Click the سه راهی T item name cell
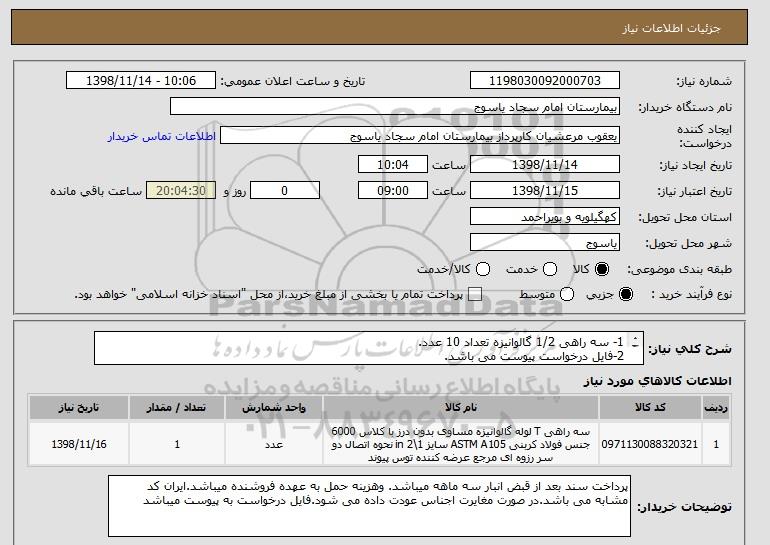770x545 pixels. (x=461, y=444)
